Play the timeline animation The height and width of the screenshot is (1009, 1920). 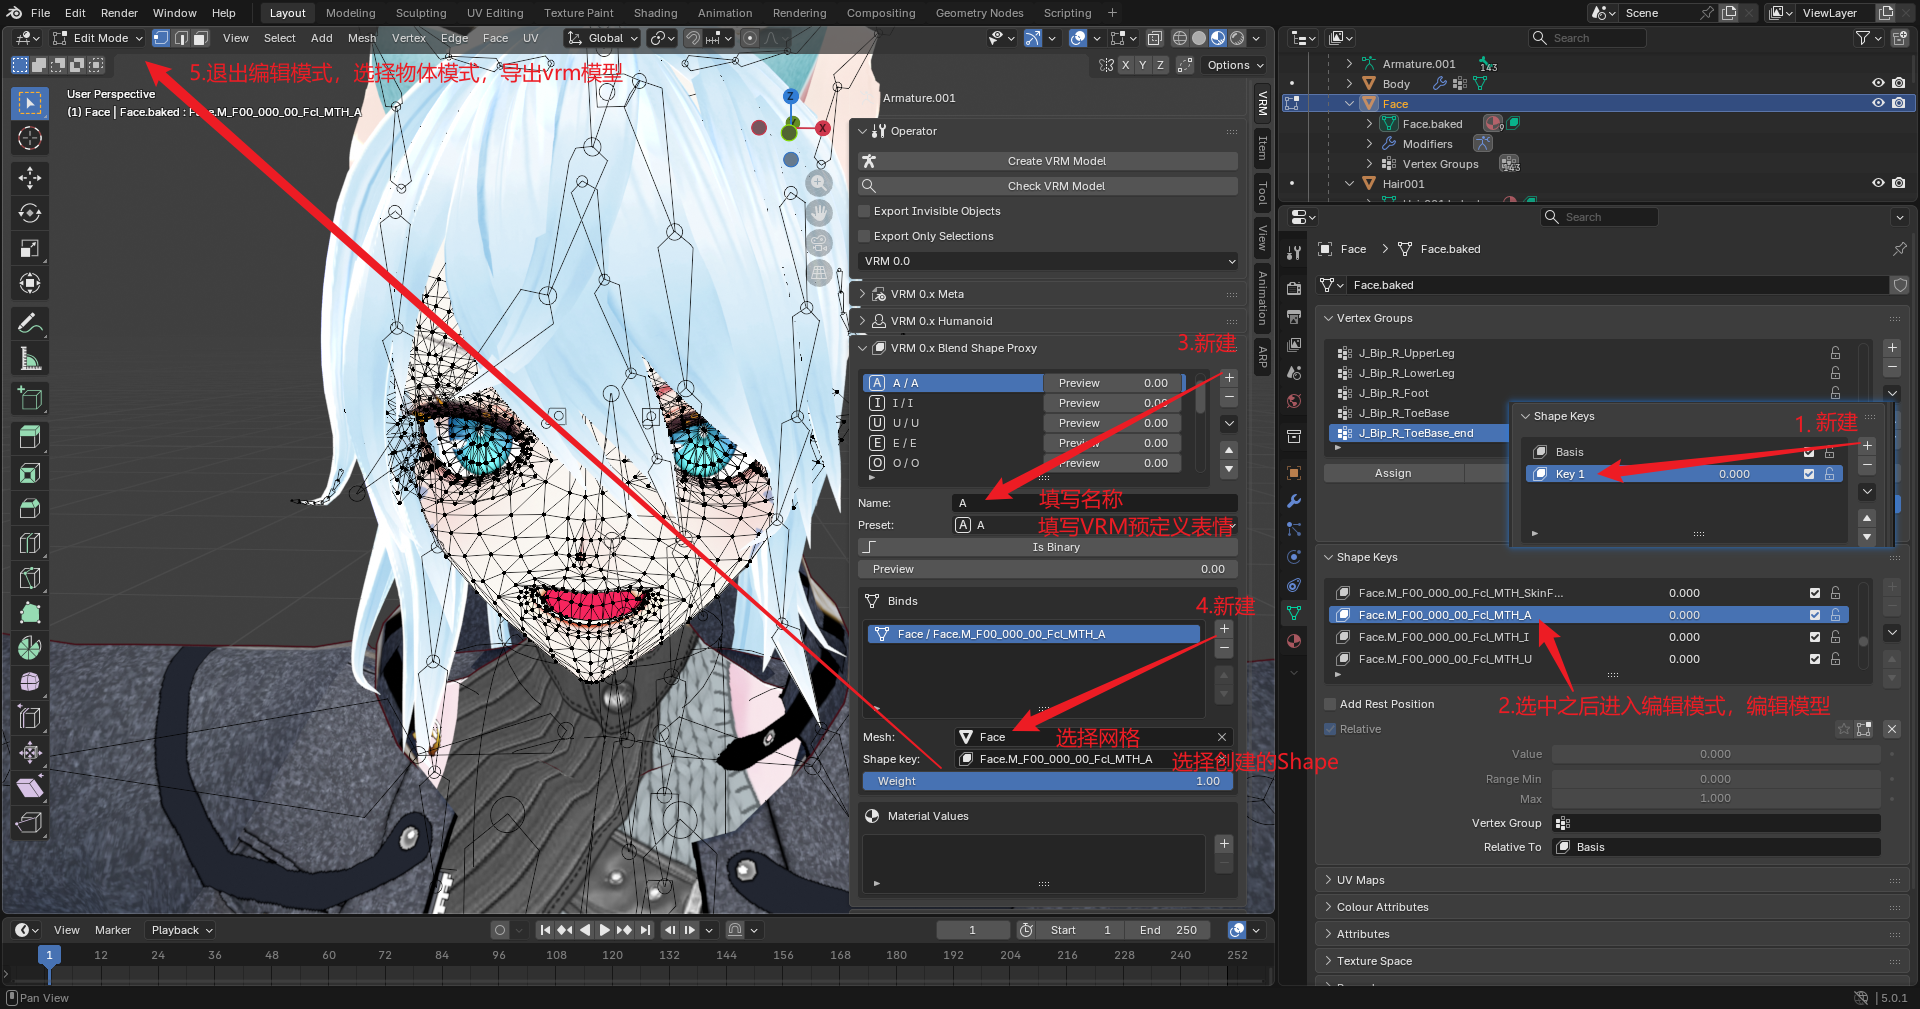[604, 930]
